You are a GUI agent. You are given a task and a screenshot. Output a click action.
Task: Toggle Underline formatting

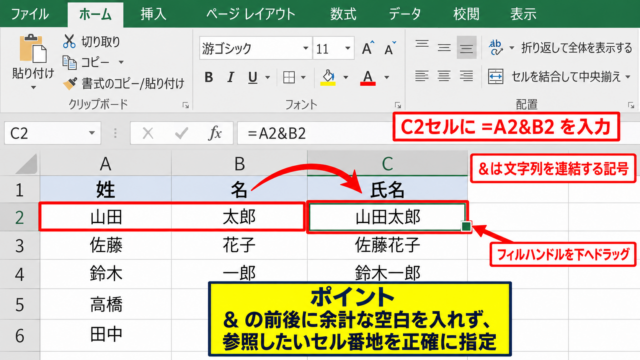(x=253, y=77)
